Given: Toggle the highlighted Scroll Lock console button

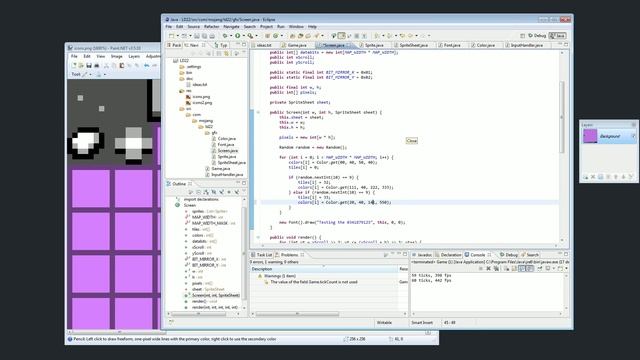Looking at the screenshot, I should coord(522,269).
